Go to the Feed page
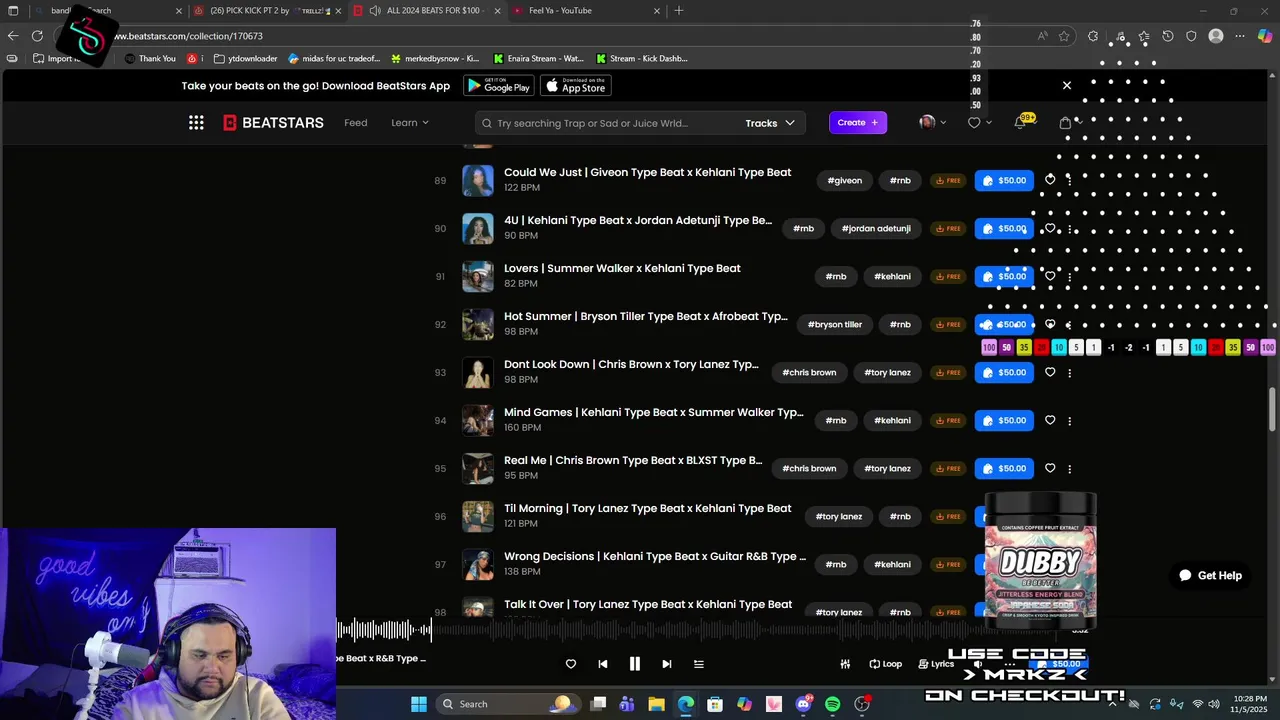The height and width of the screenshot is (720, 1280). 356,122
